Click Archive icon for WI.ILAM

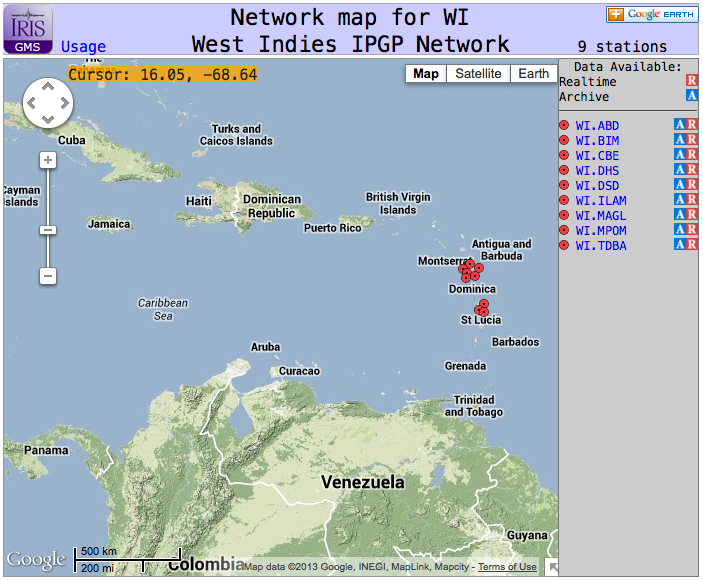click(x=680, y=199)
